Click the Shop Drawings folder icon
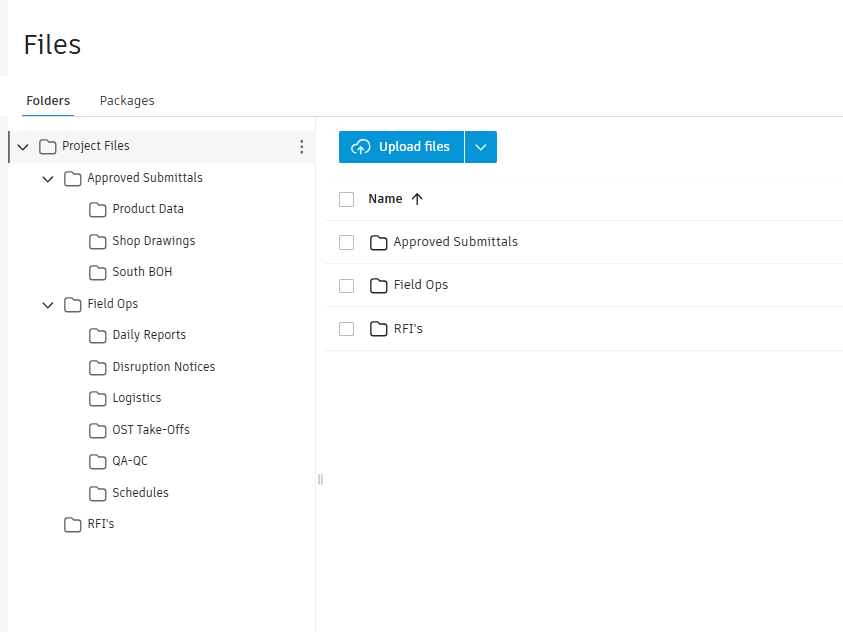The image size is (843, 632). pyautogui.click(x=97, y=242)
